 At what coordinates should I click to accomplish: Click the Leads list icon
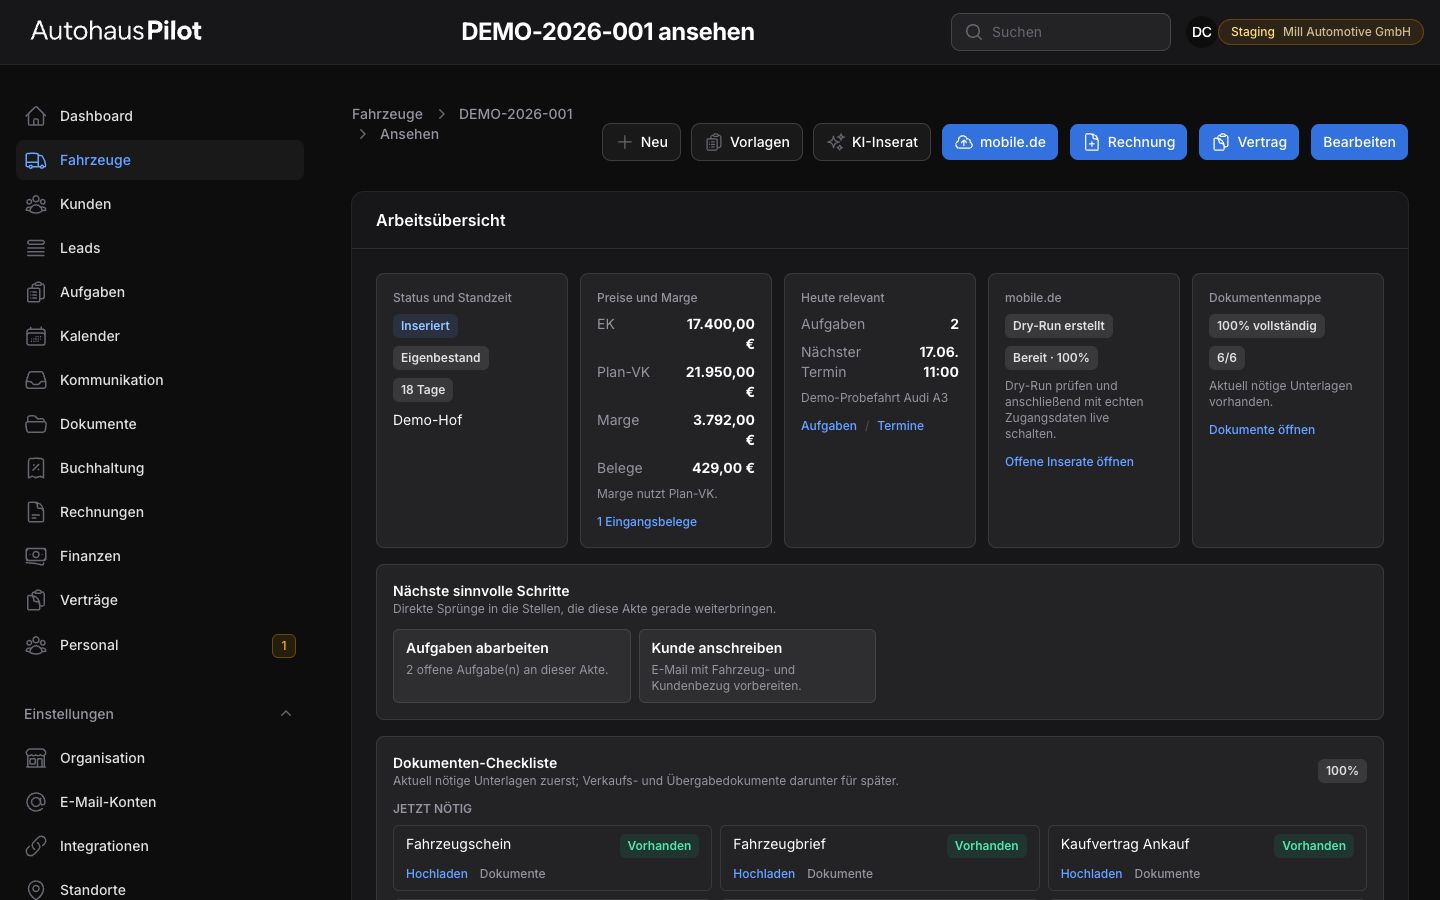(36, 248)
